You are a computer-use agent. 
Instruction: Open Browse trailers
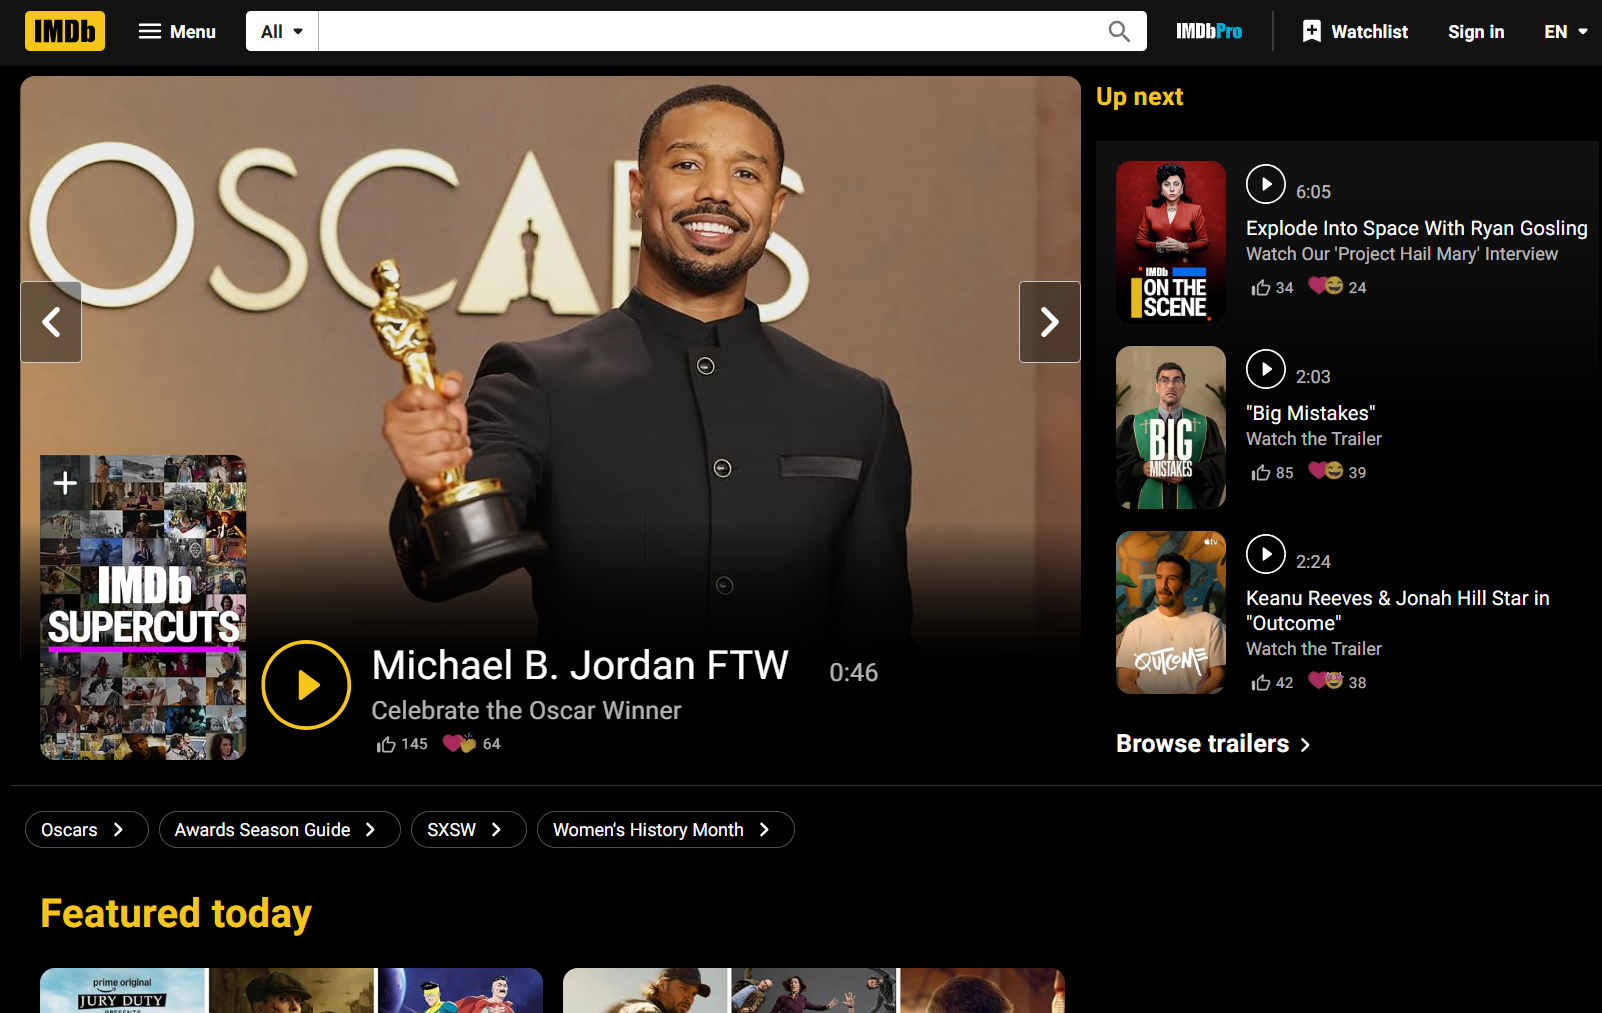[x=1212, y=744]
